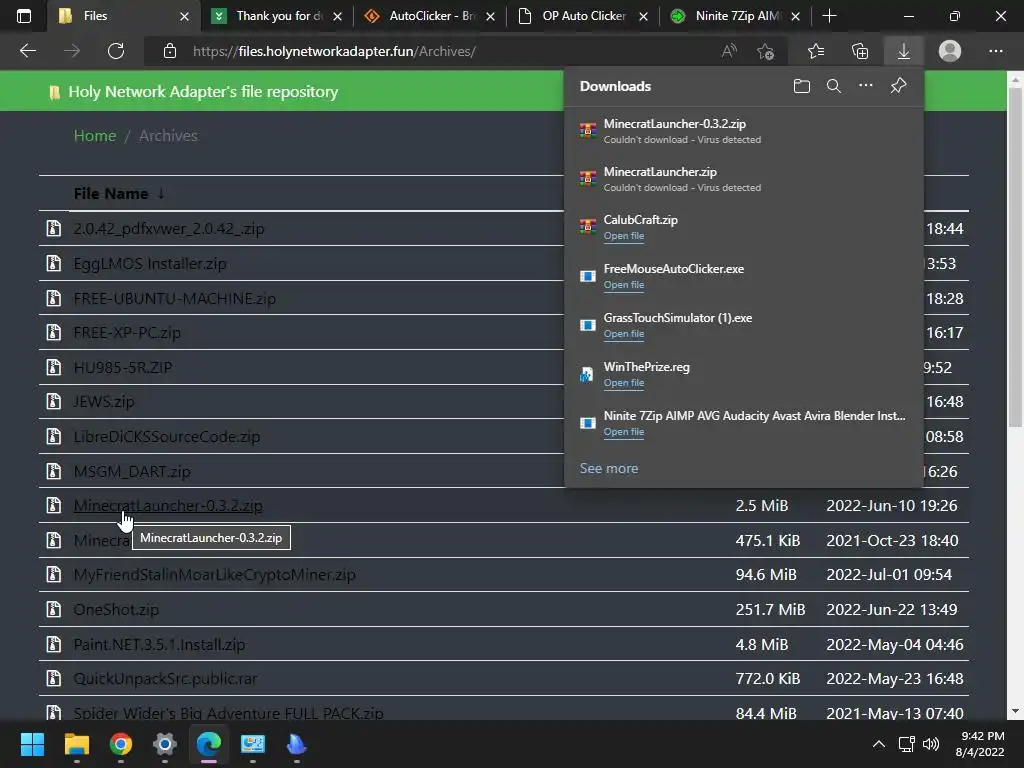Close the Files tab
This screenshot has height=768, width=1024.
point(185,16)
